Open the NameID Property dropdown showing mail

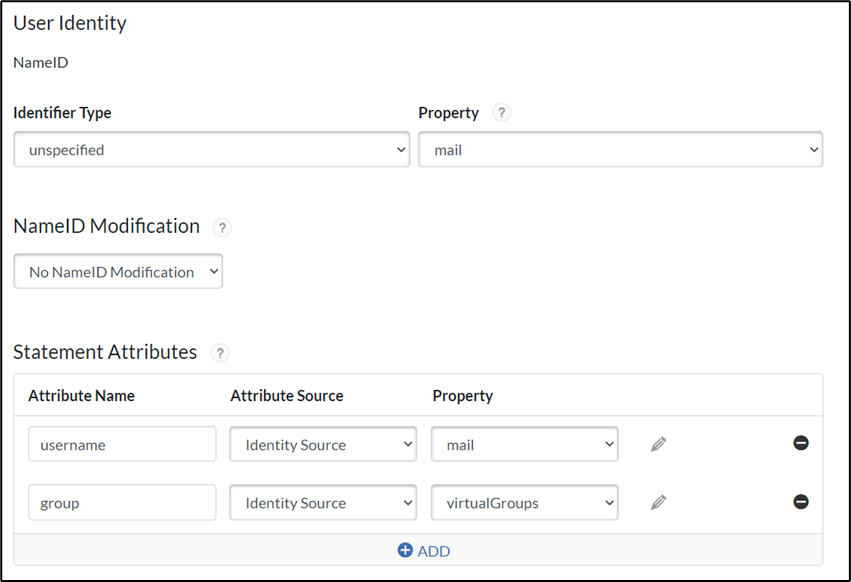620,149
